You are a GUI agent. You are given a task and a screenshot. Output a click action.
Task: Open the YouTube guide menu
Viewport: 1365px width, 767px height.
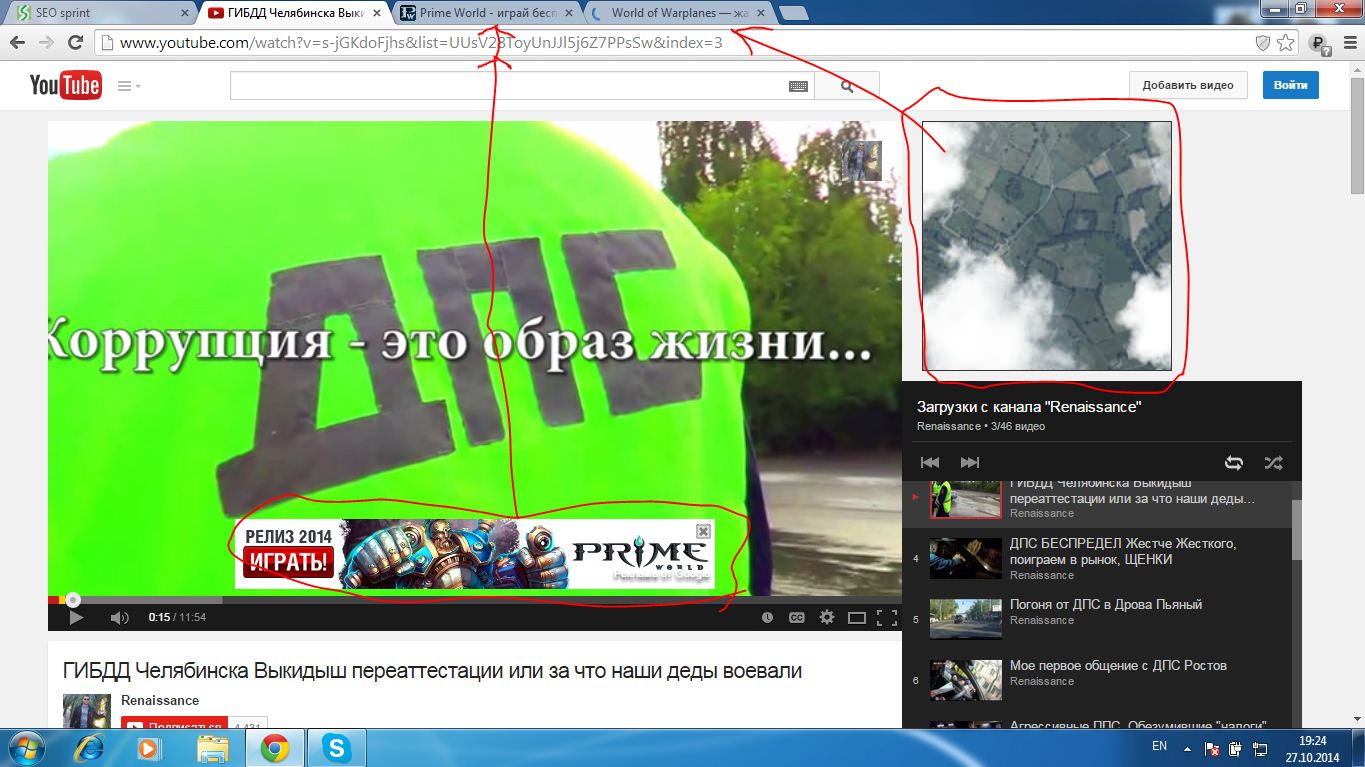[129, 86]
